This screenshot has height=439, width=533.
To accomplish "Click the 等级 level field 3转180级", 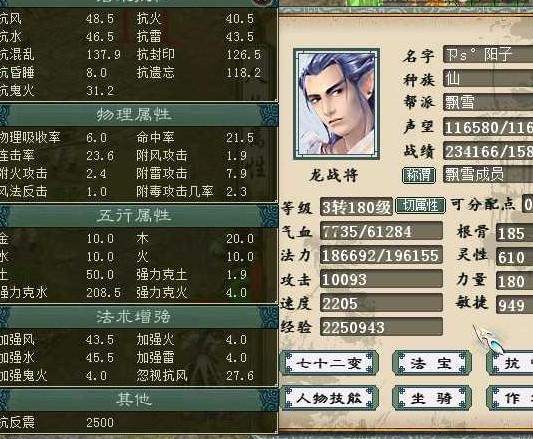I will 356,207.
